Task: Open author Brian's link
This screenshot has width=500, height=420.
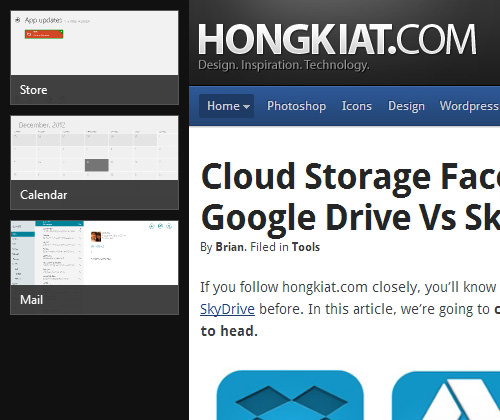Action: click(230, 247)
